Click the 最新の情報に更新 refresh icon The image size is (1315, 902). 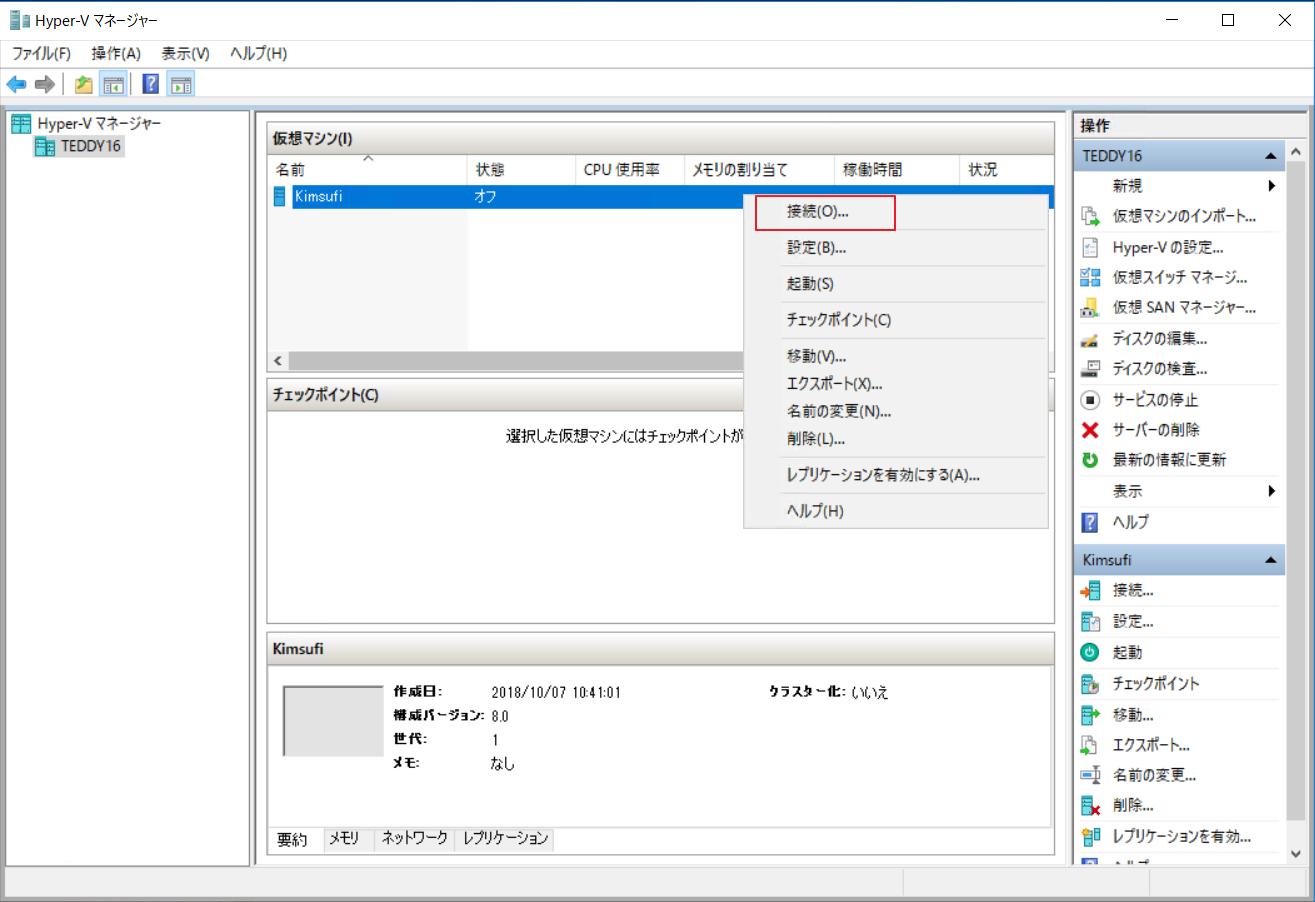coord(1090,459)
